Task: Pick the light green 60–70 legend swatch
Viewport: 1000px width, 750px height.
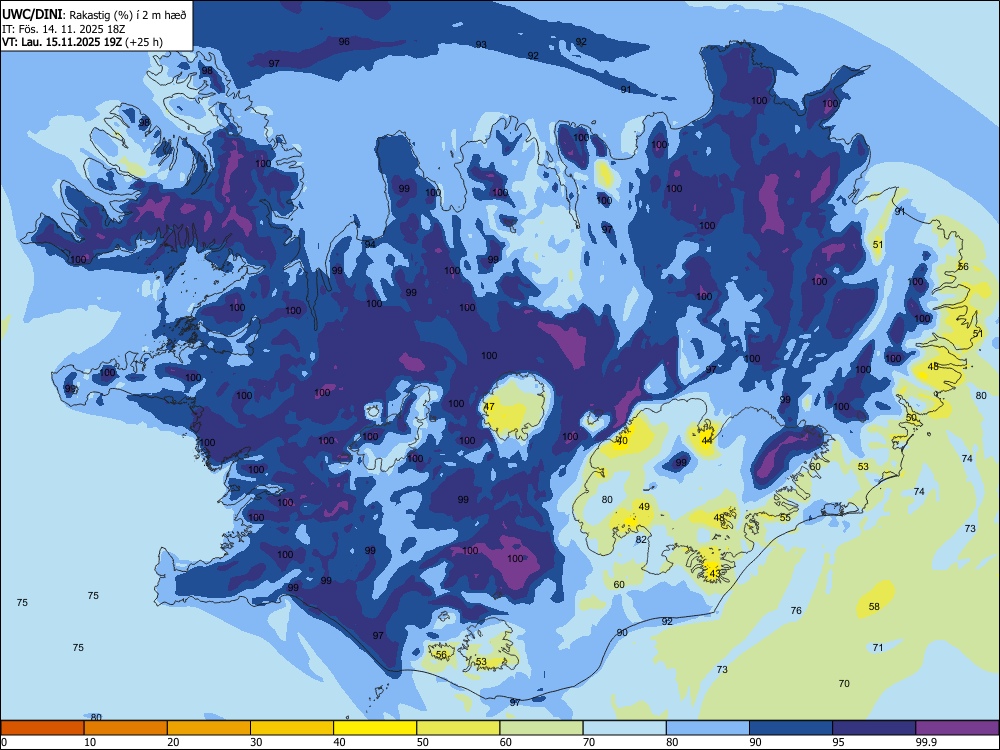Action: (541, 728)
